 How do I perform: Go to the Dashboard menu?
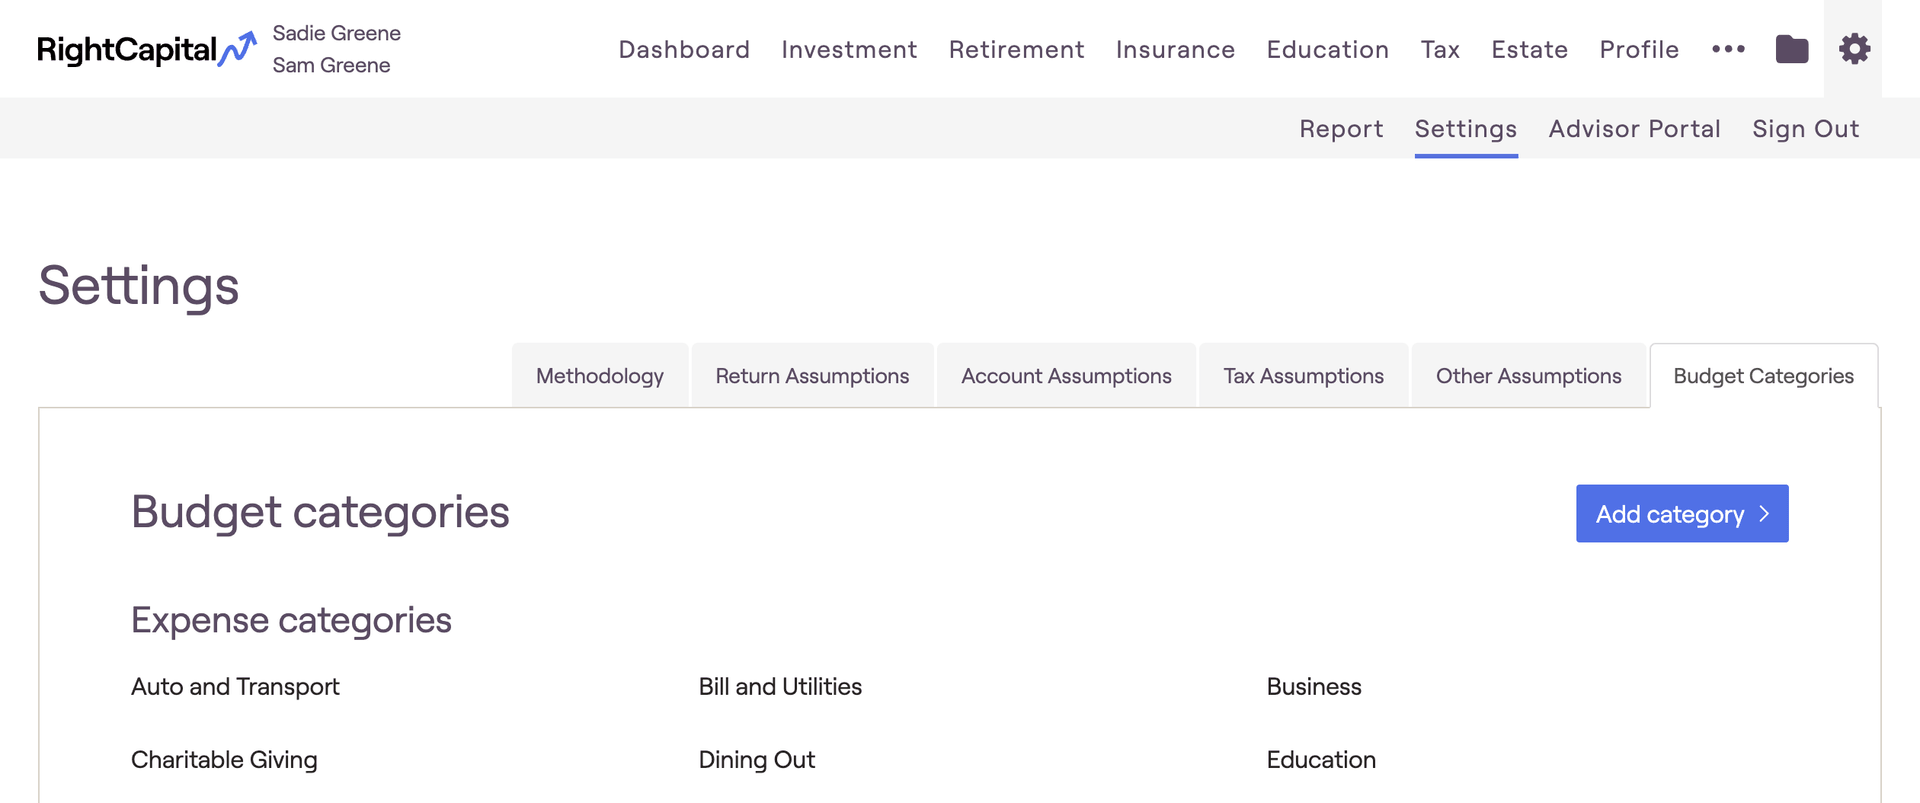[684, 49]
